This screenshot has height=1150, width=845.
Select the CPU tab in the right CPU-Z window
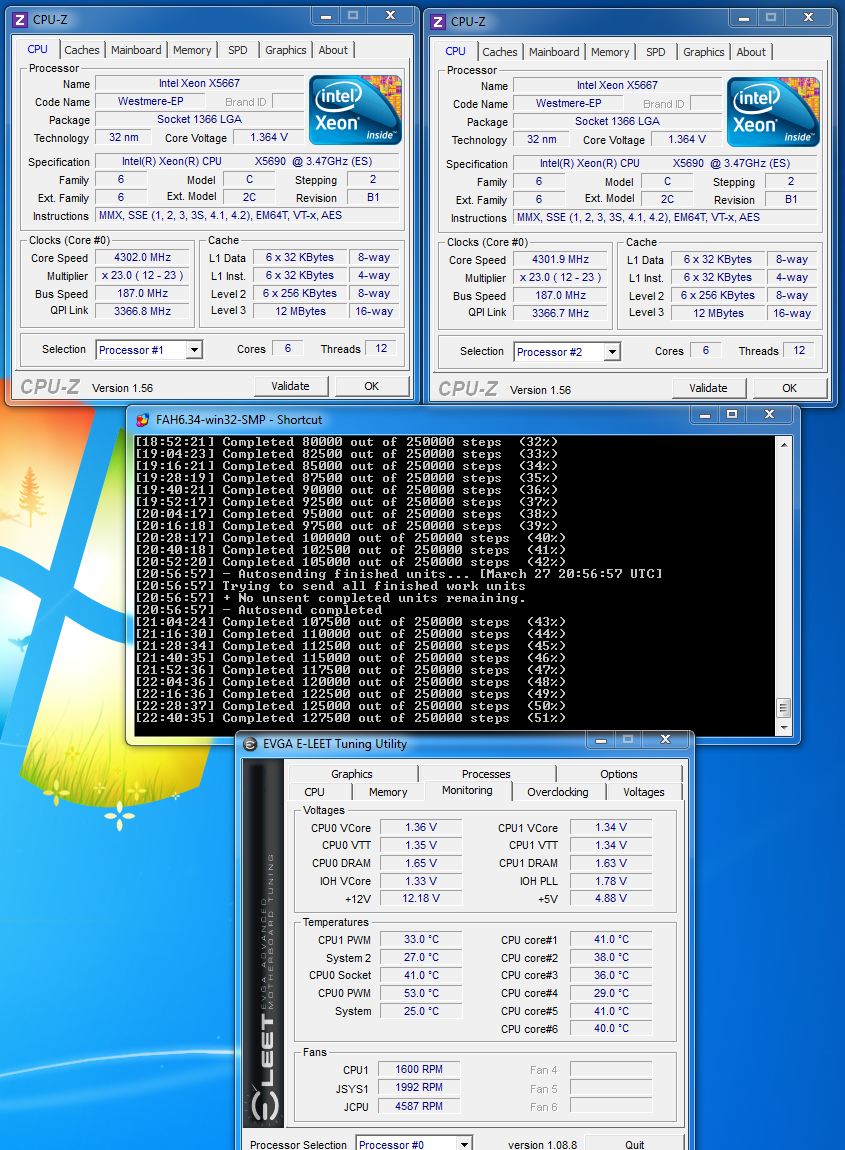click(456, 51)
